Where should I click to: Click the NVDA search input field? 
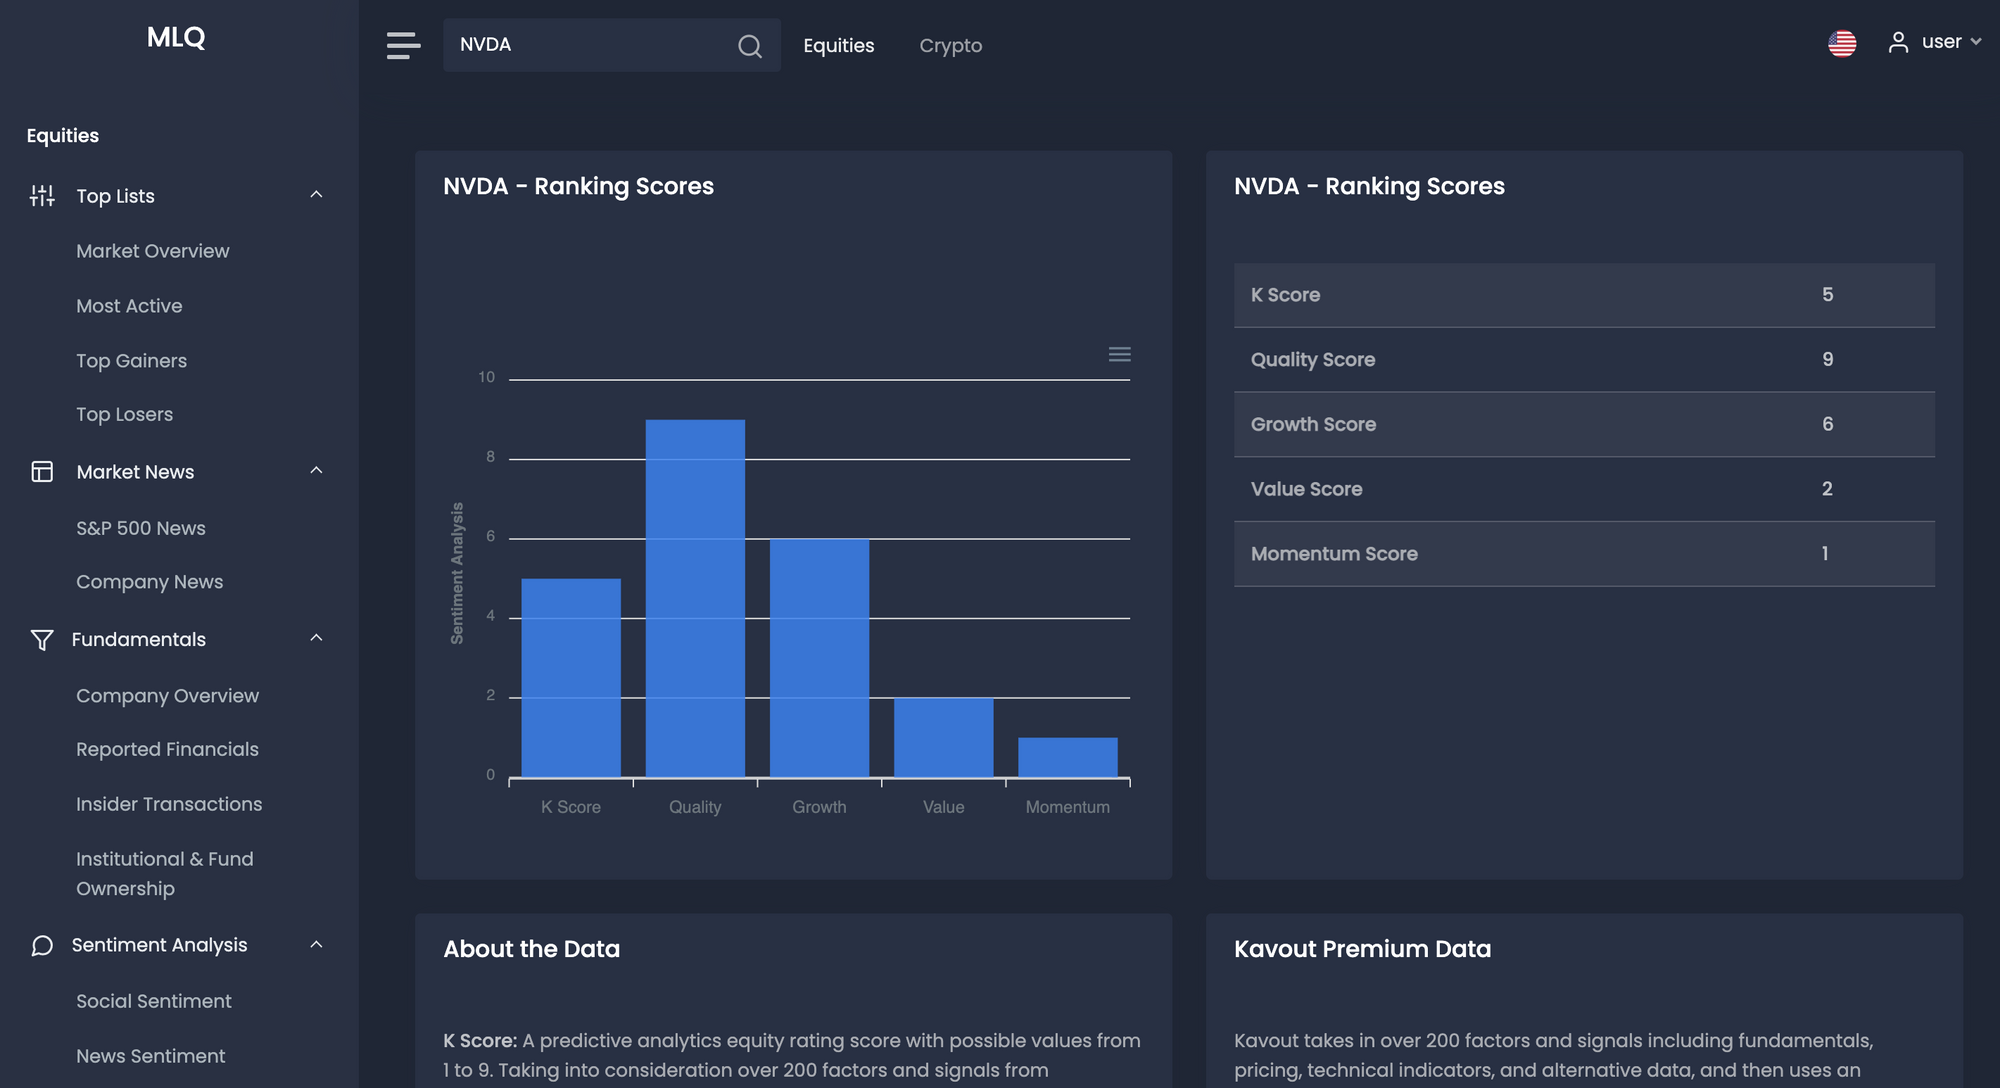(590, 45)
